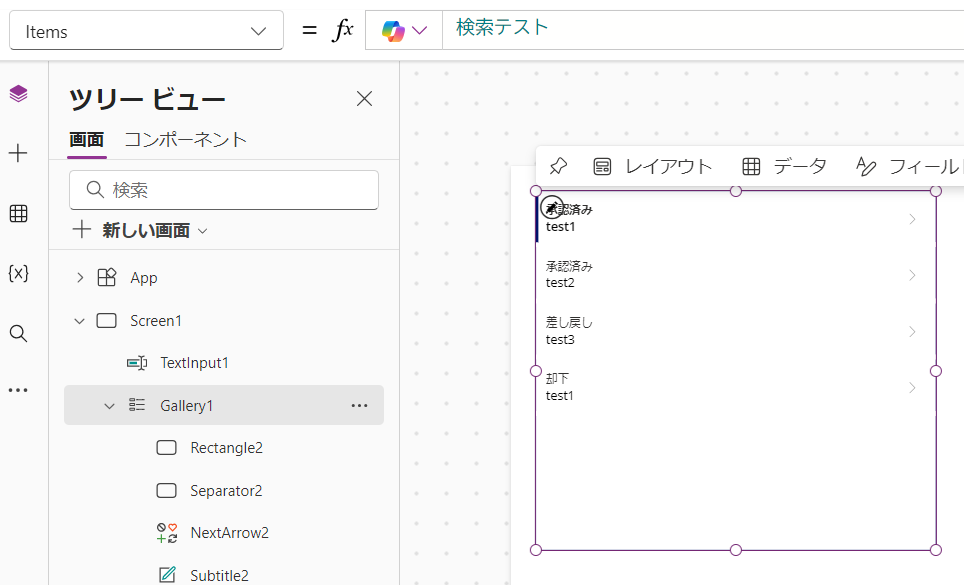Click the arrow on 却下 row
This screenshot has height=585, width=964.
[912, 388]
